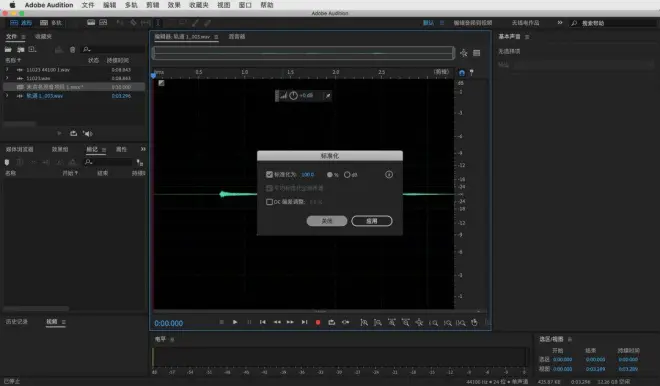Select the Time Selection tool in toolbar
This screenshot has width=660, height=386.
pos(158,23)
